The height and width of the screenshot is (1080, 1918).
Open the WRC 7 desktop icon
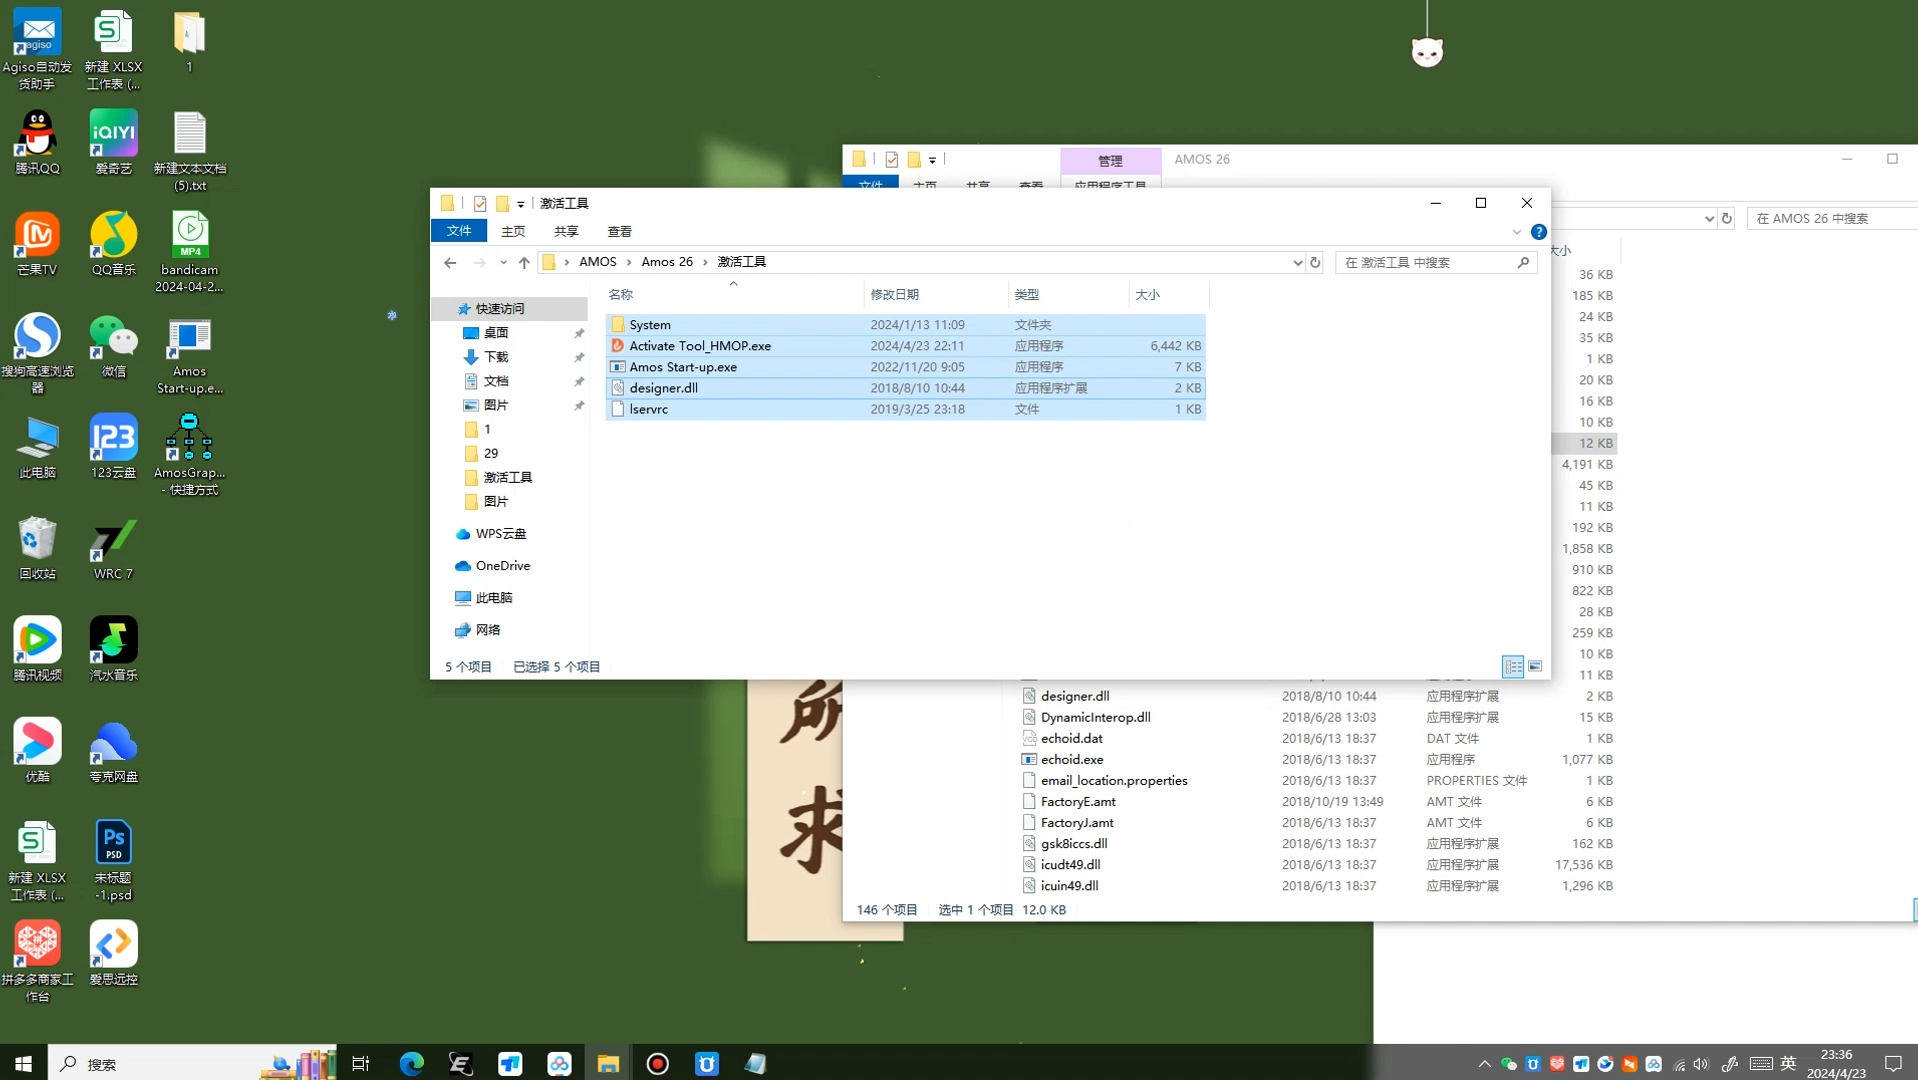113,548
